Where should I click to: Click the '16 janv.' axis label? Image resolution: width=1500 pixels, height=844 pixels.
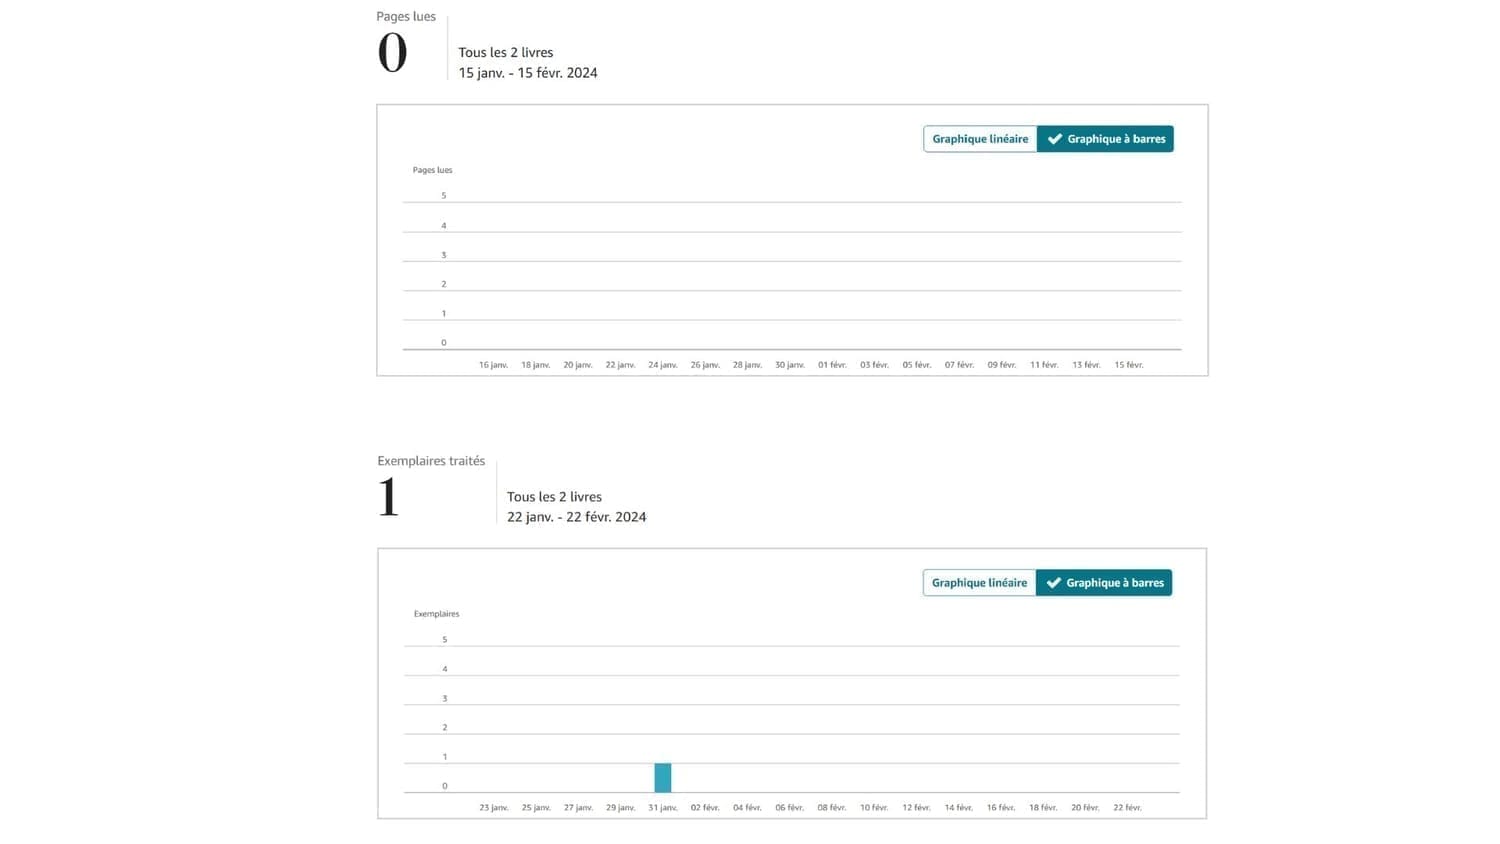click(x=493, y=365)
